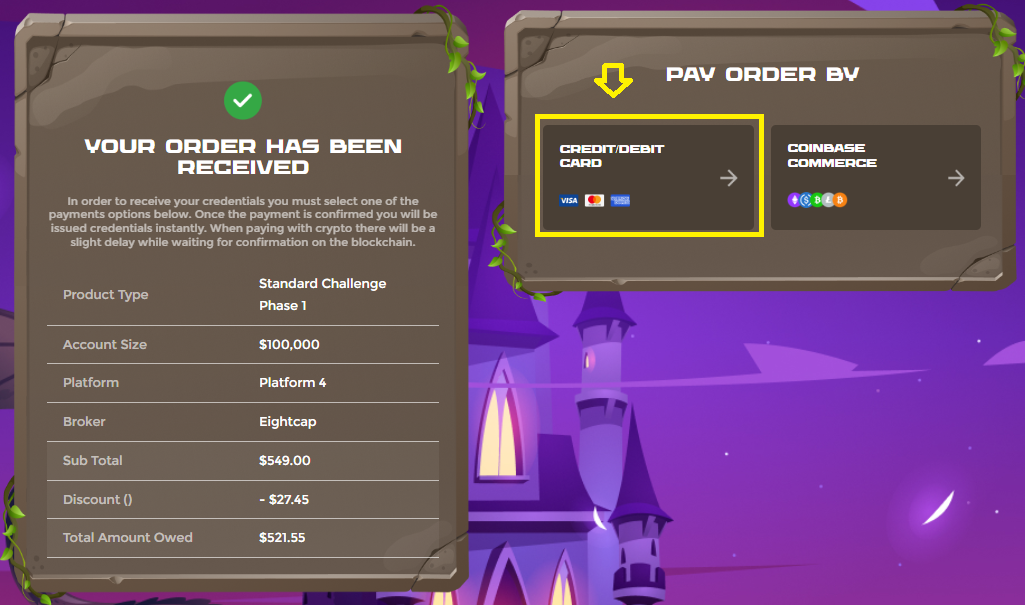Click the Standard Challenge product type text
This screenshot has height=605, width=1025.
322,284
